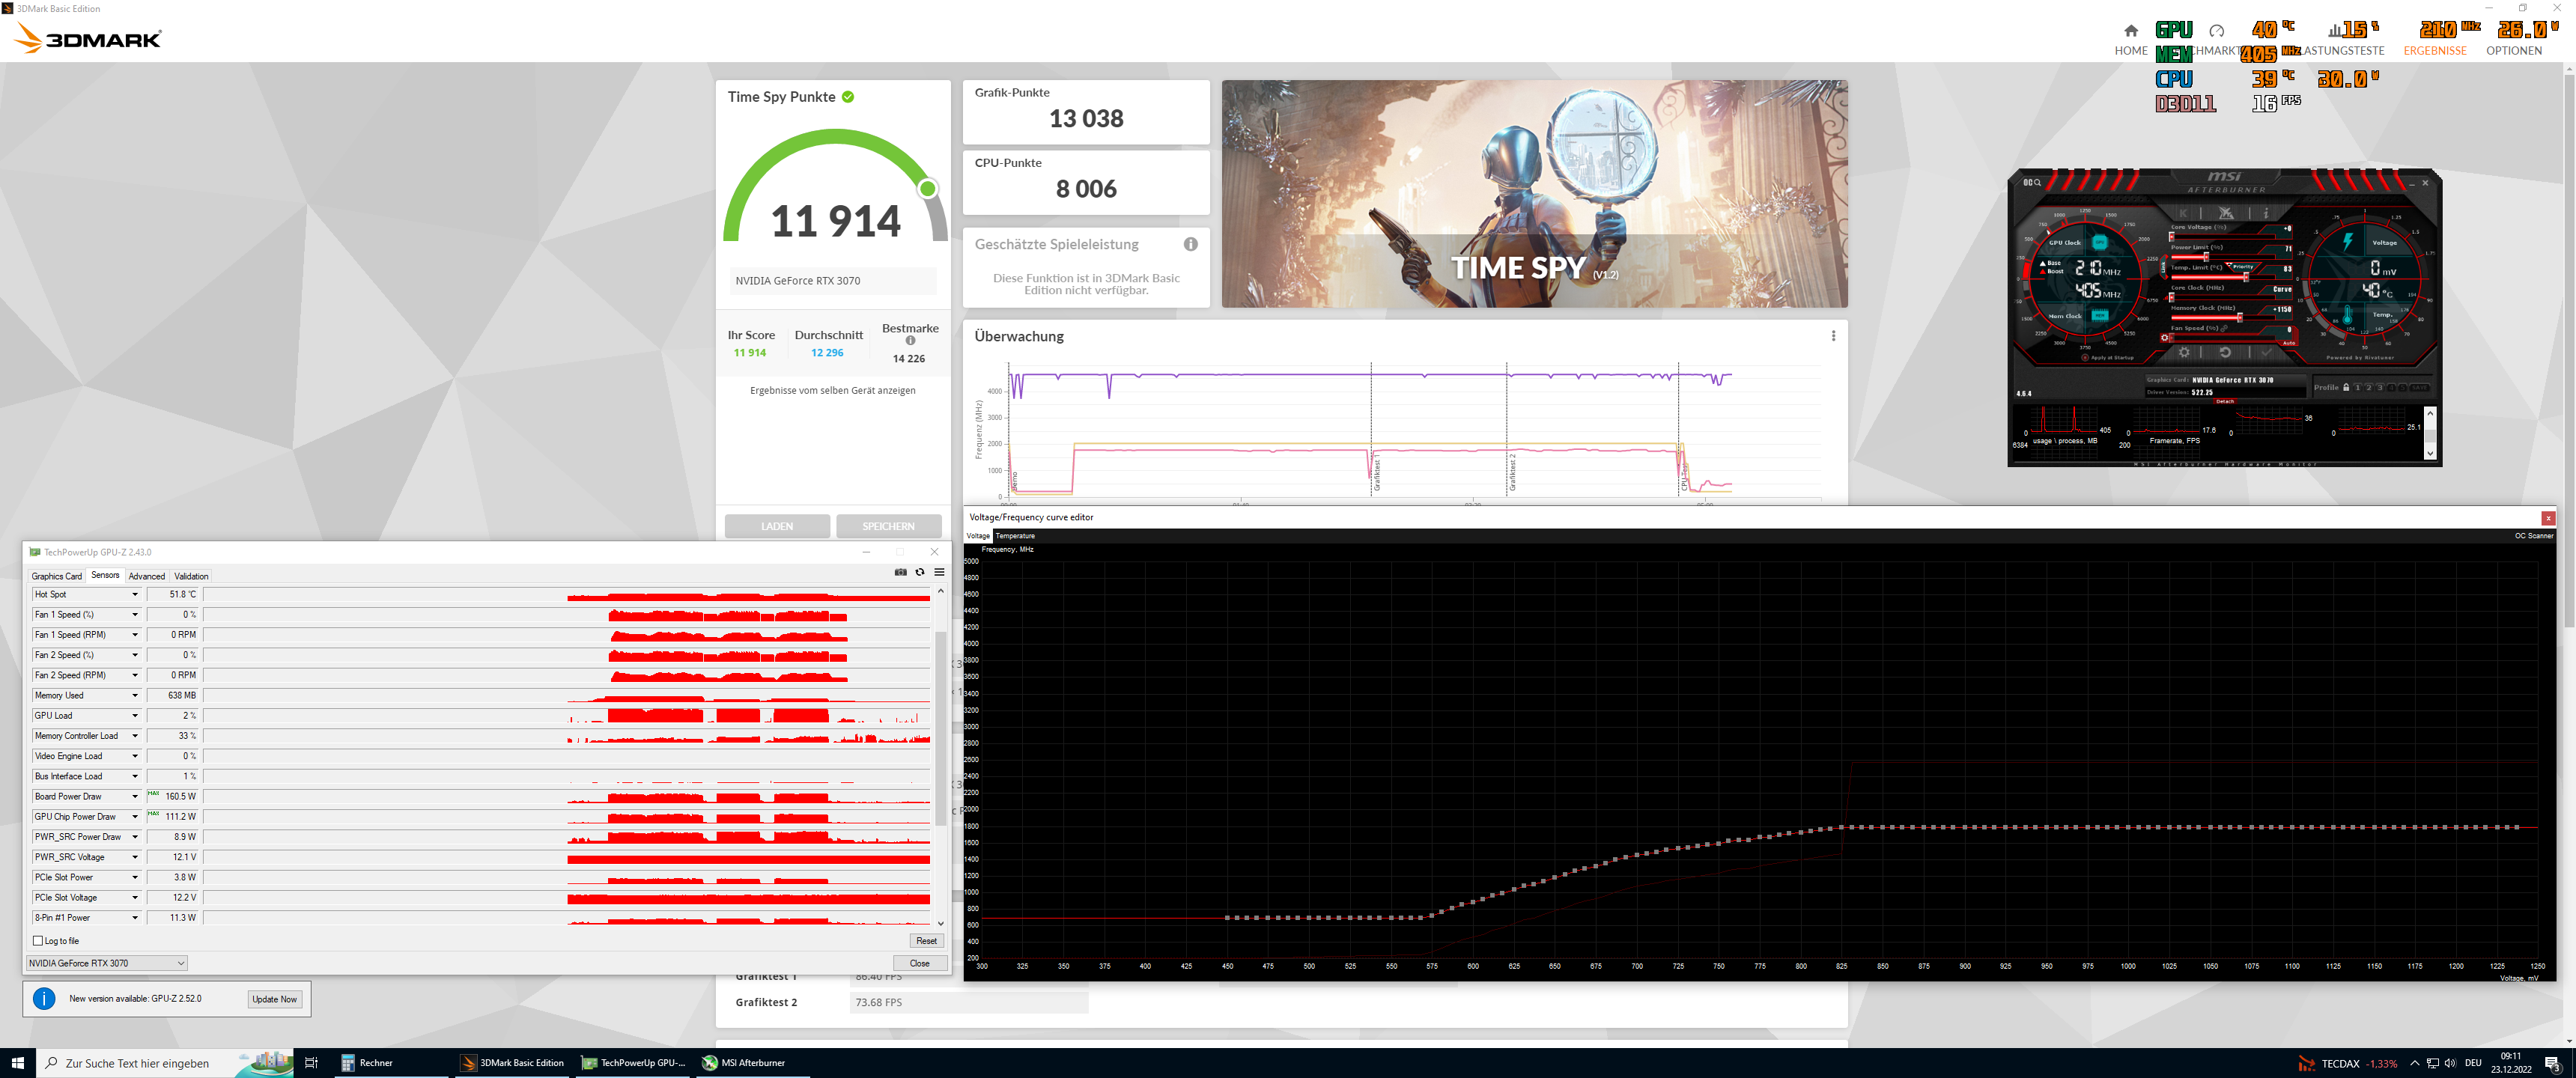The image size is (2576, 1078).
Task: Expand the Board Power Draw dropdown
Action: [135, 797]
